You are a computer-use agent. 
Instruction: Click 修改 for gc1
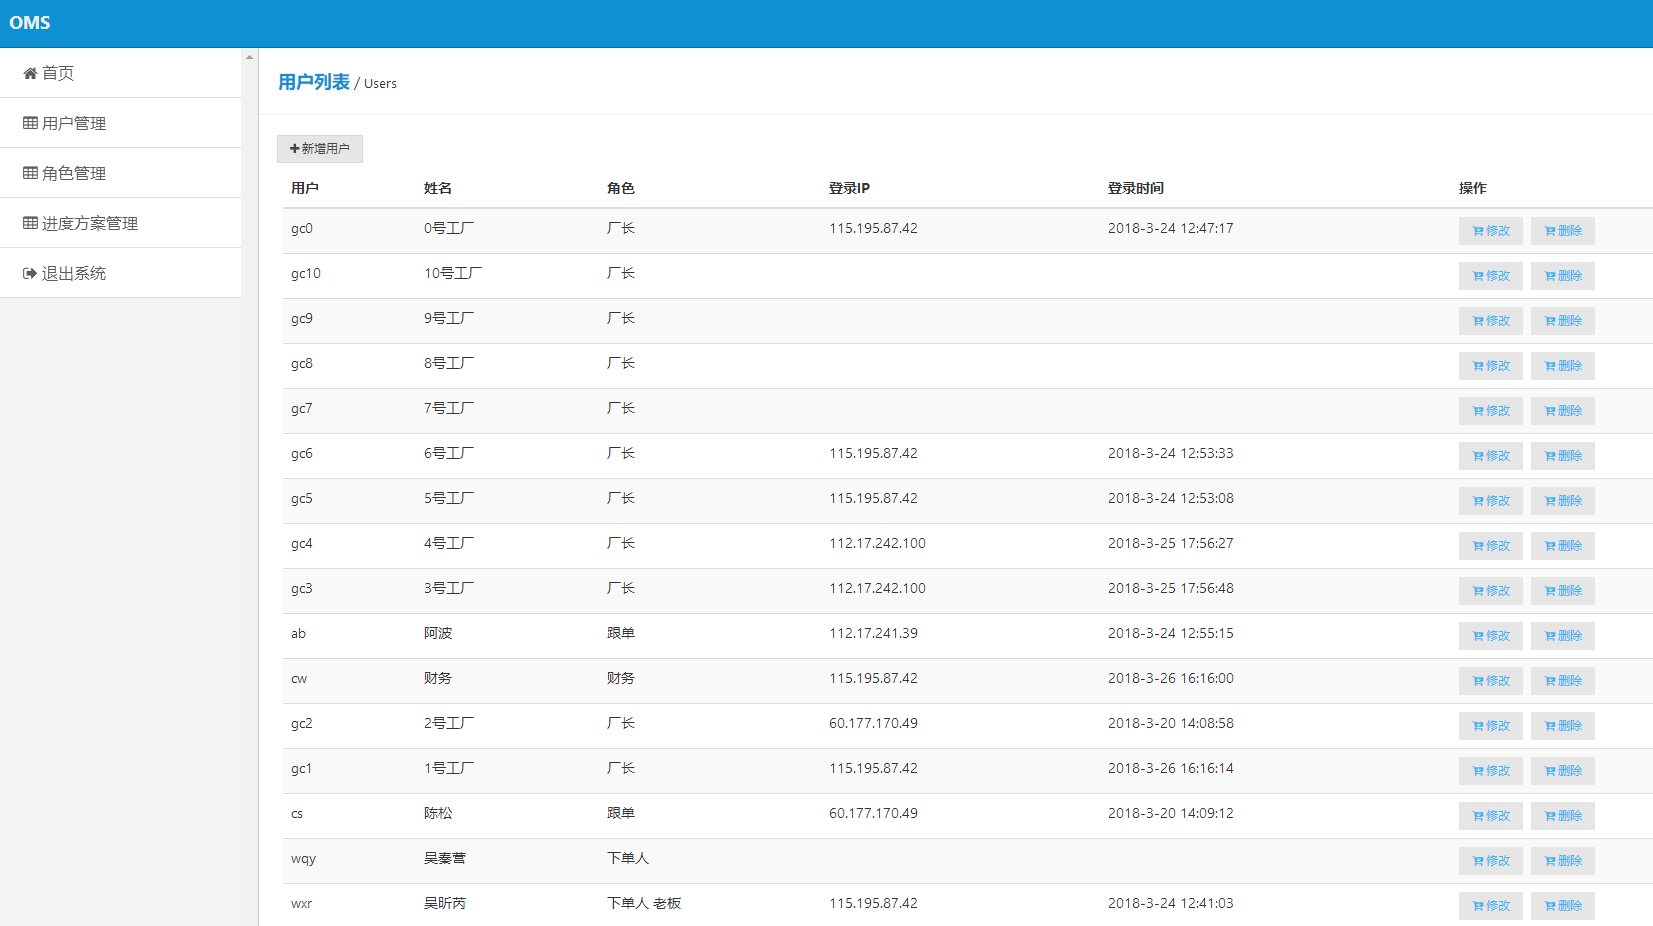click(x=1491, y=771)
